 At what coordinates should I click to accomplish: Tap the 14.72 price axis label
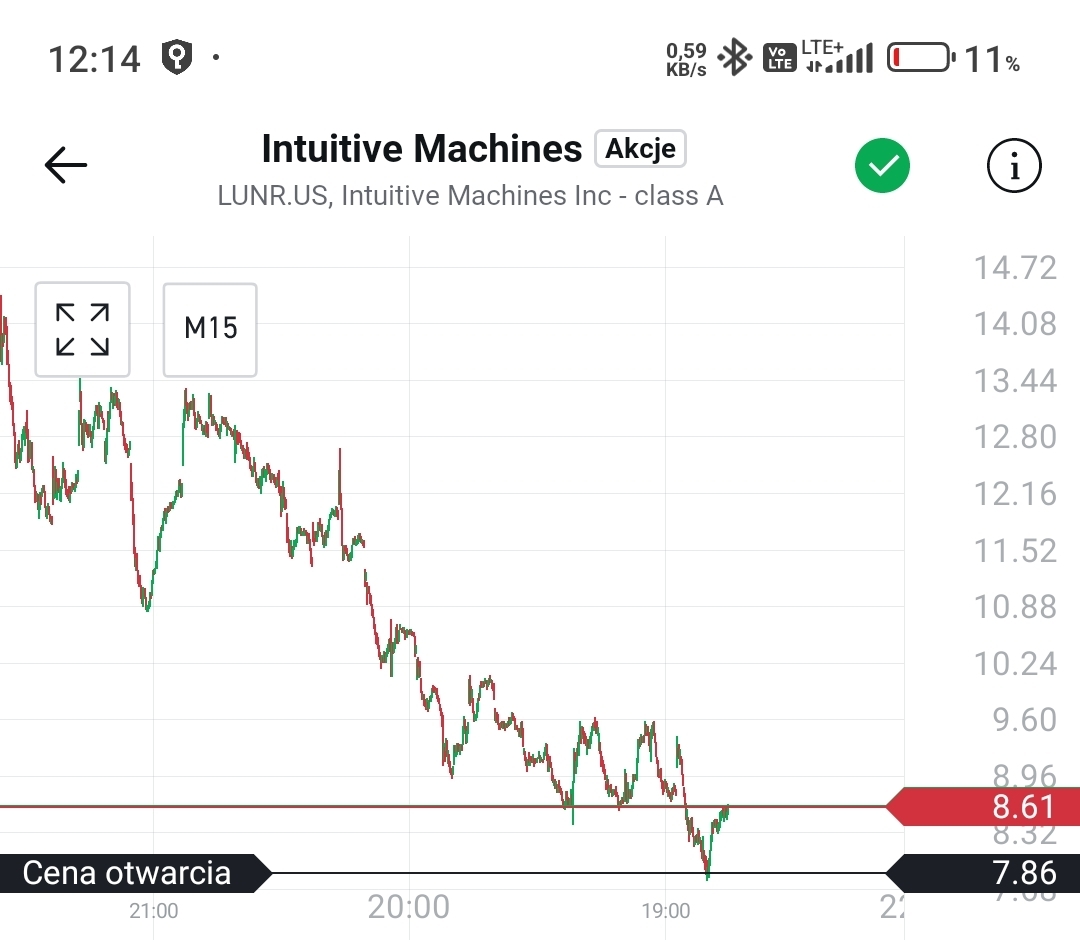(x=1015, y=268)
